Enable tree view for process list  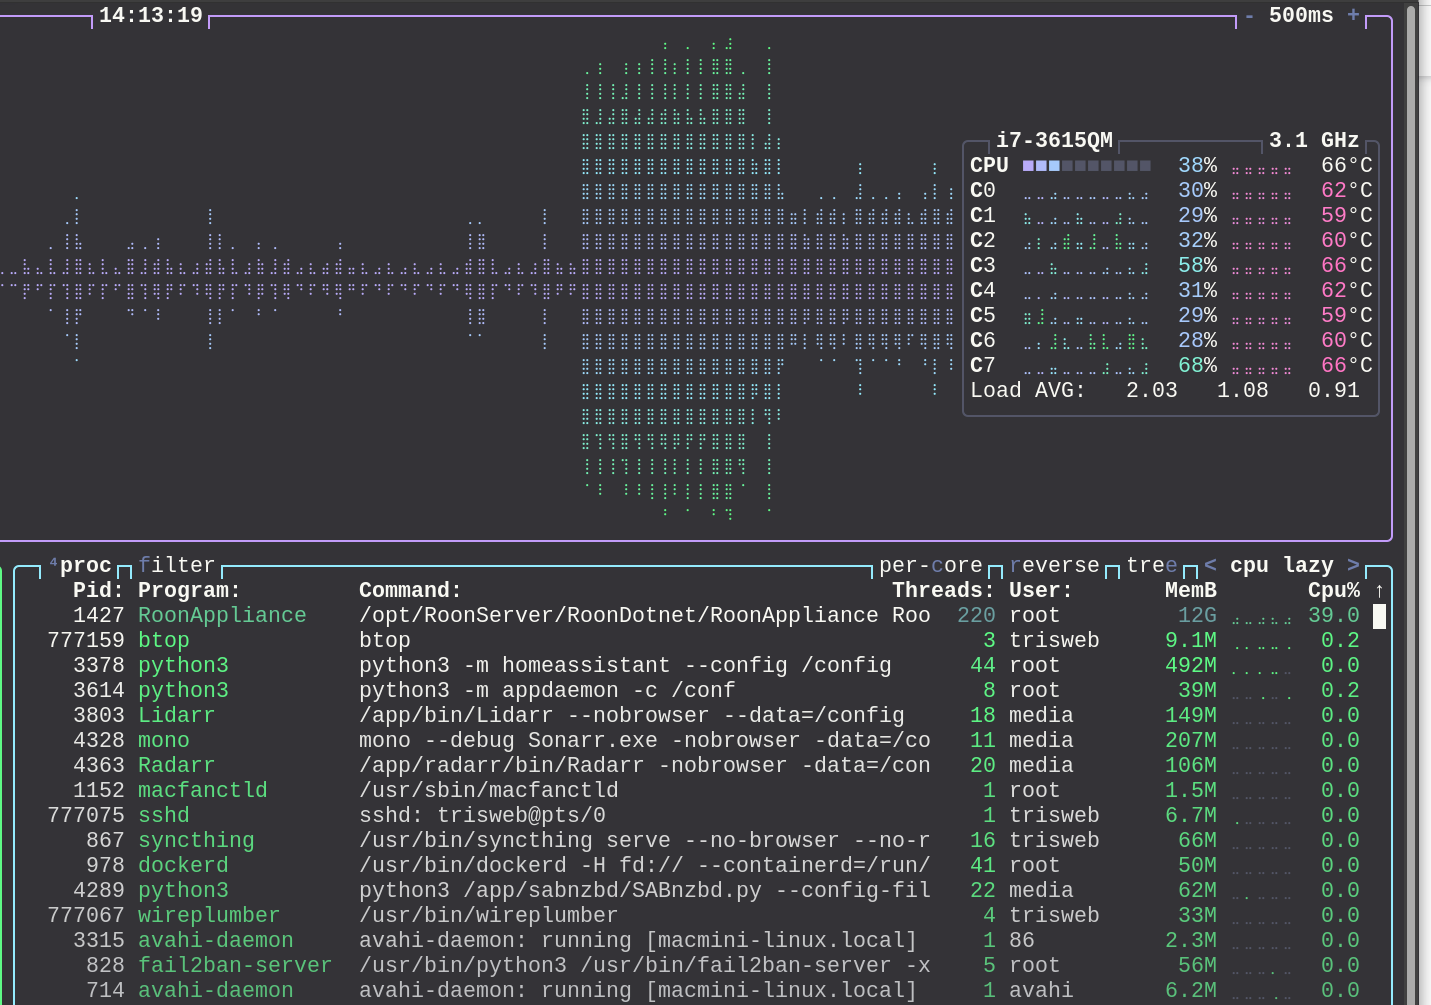pos(1151,565)
